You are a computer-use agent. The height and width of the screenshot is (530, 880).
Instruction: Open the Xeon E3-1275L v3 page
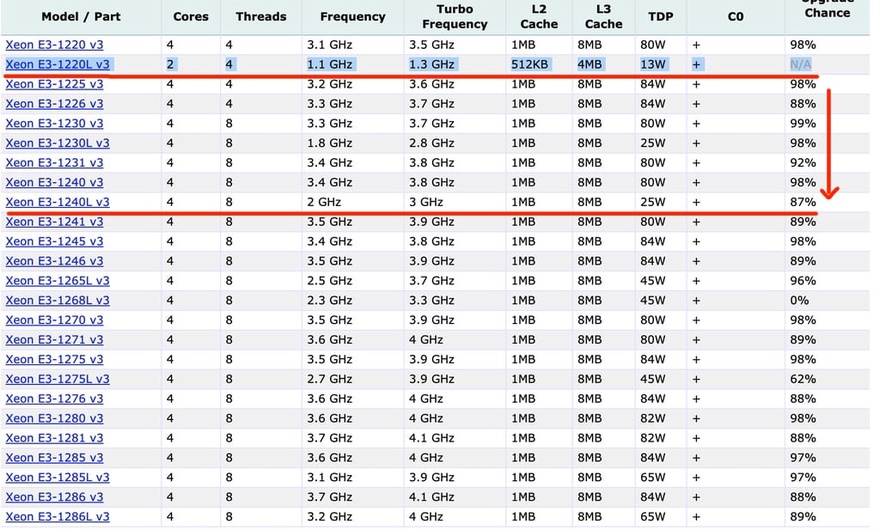(x=57, y=379)
